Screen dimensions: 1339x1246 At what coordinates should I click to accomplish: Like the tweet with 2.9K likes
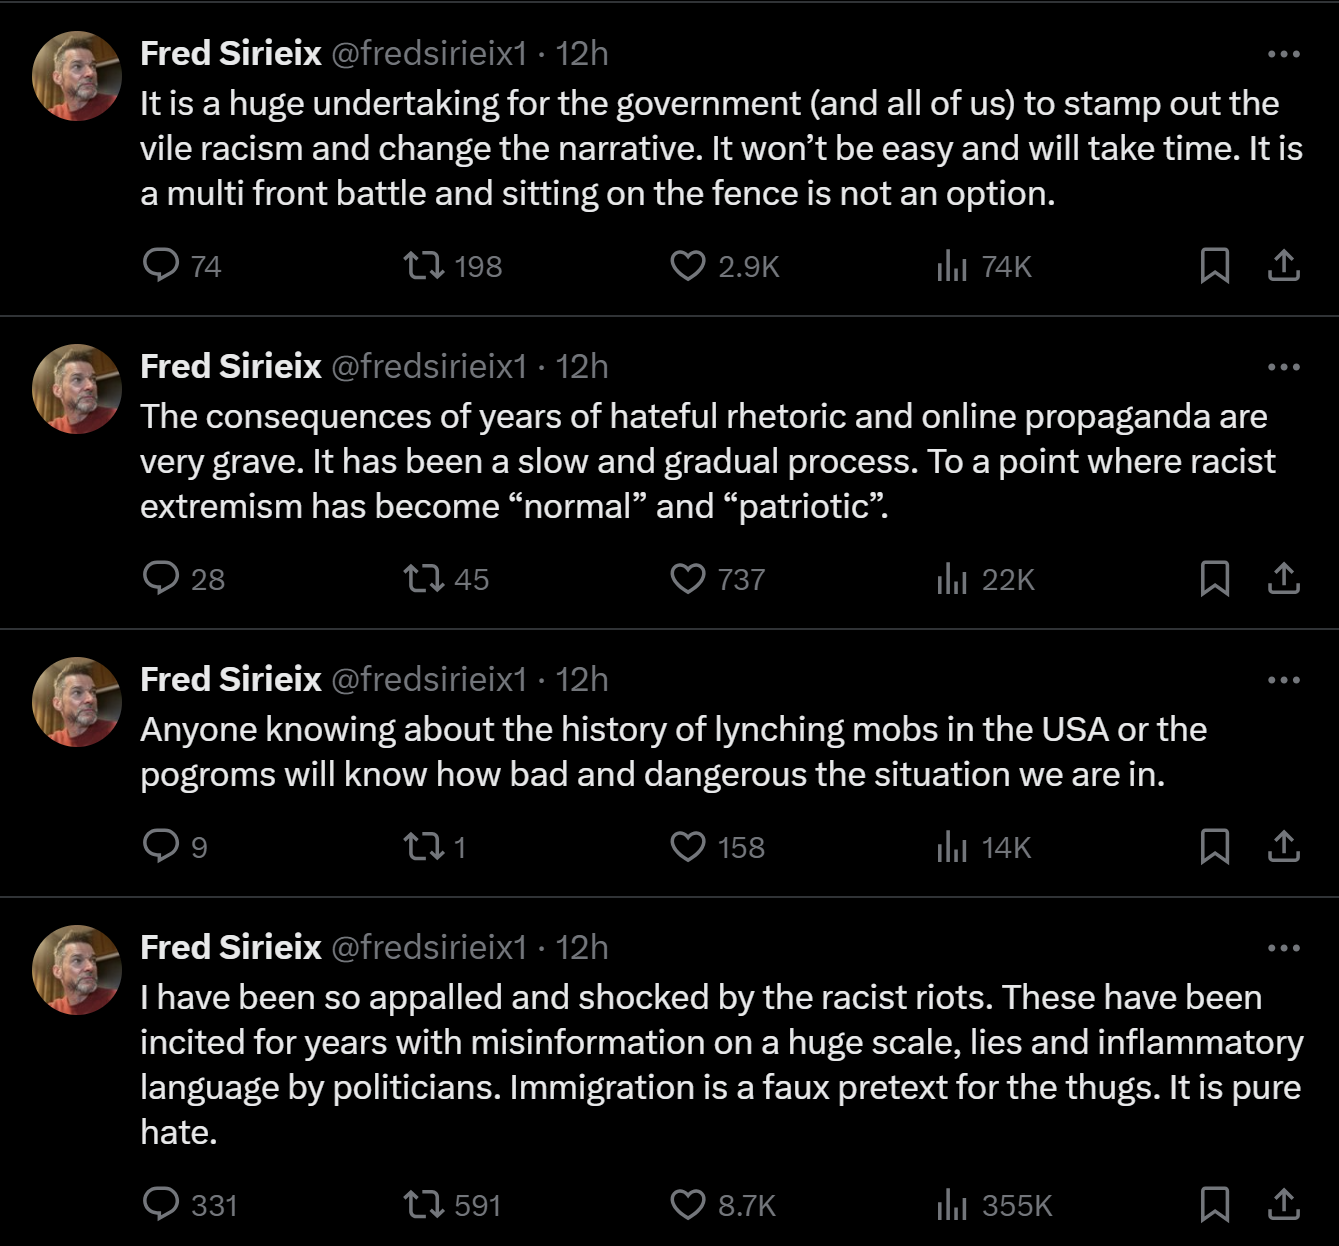tap(687, 265)
